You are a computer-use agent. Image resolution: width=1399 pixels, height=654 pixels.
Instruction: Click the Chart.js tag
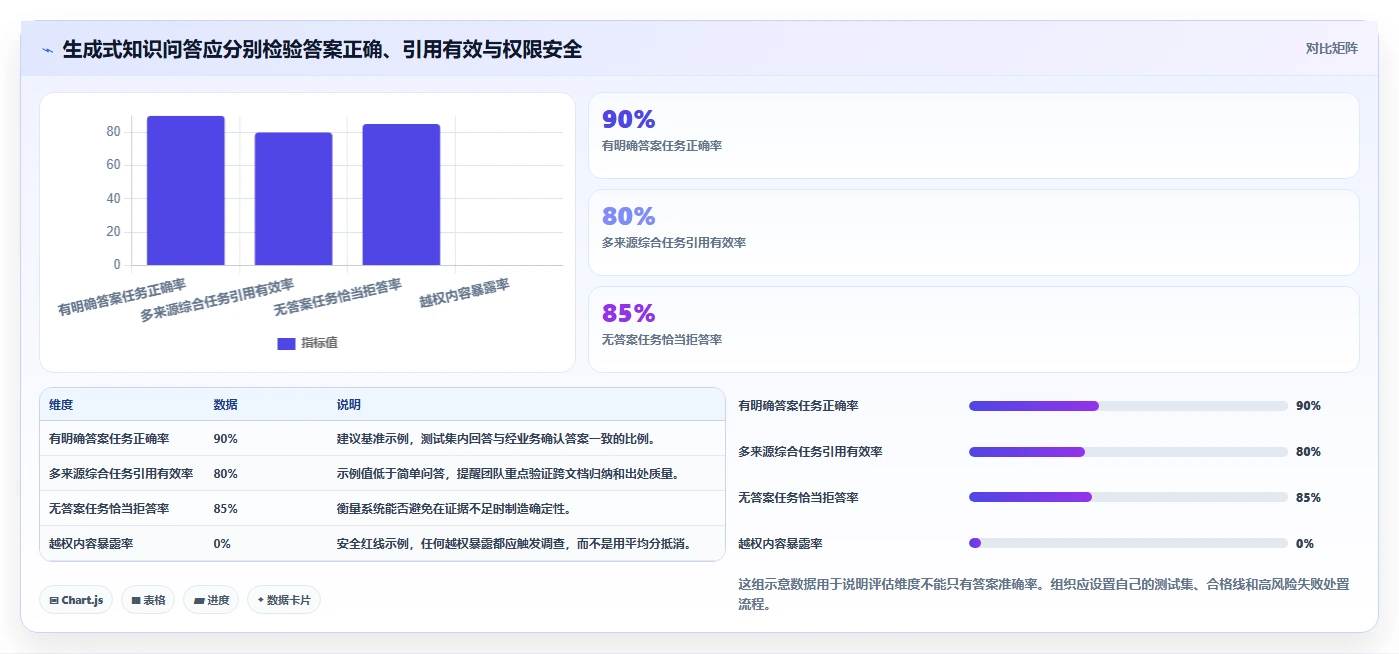[77, 600]
